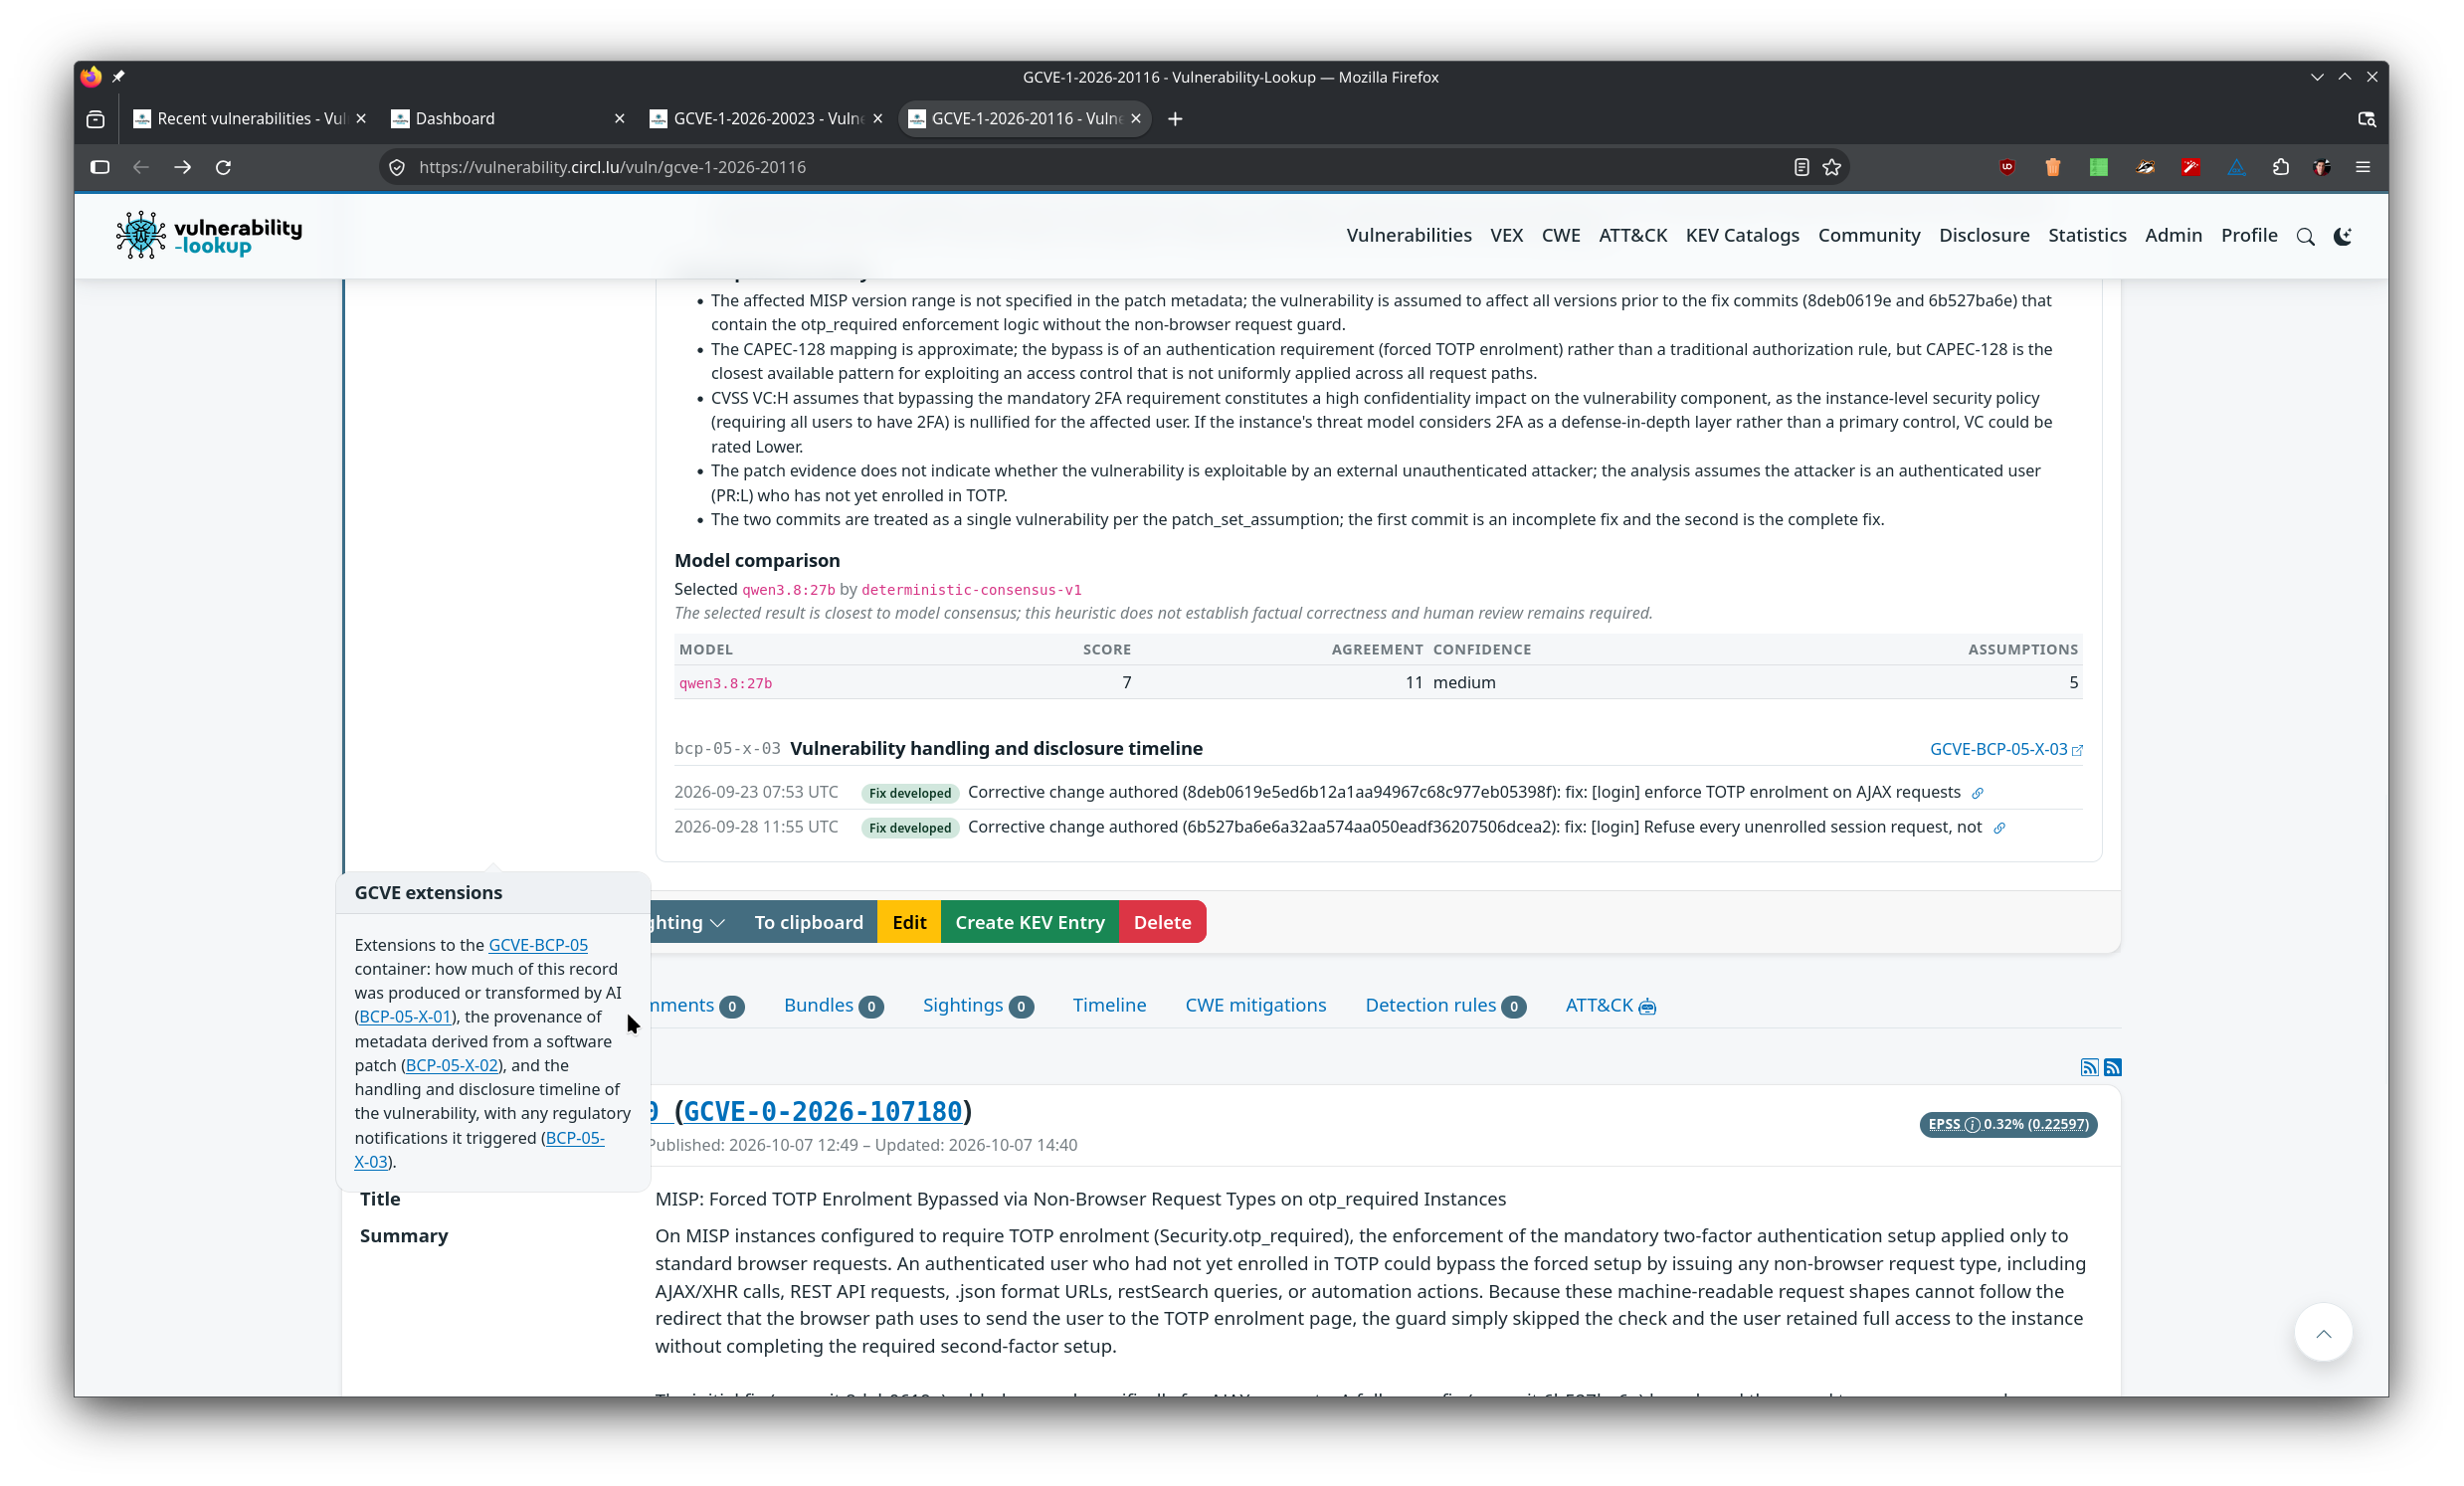Click the permalink icon for the 2026-09-23 timeline entry
The width and height of the screenshot is (2464, 1486).
pyautogui.click(x=1977, y=793)
